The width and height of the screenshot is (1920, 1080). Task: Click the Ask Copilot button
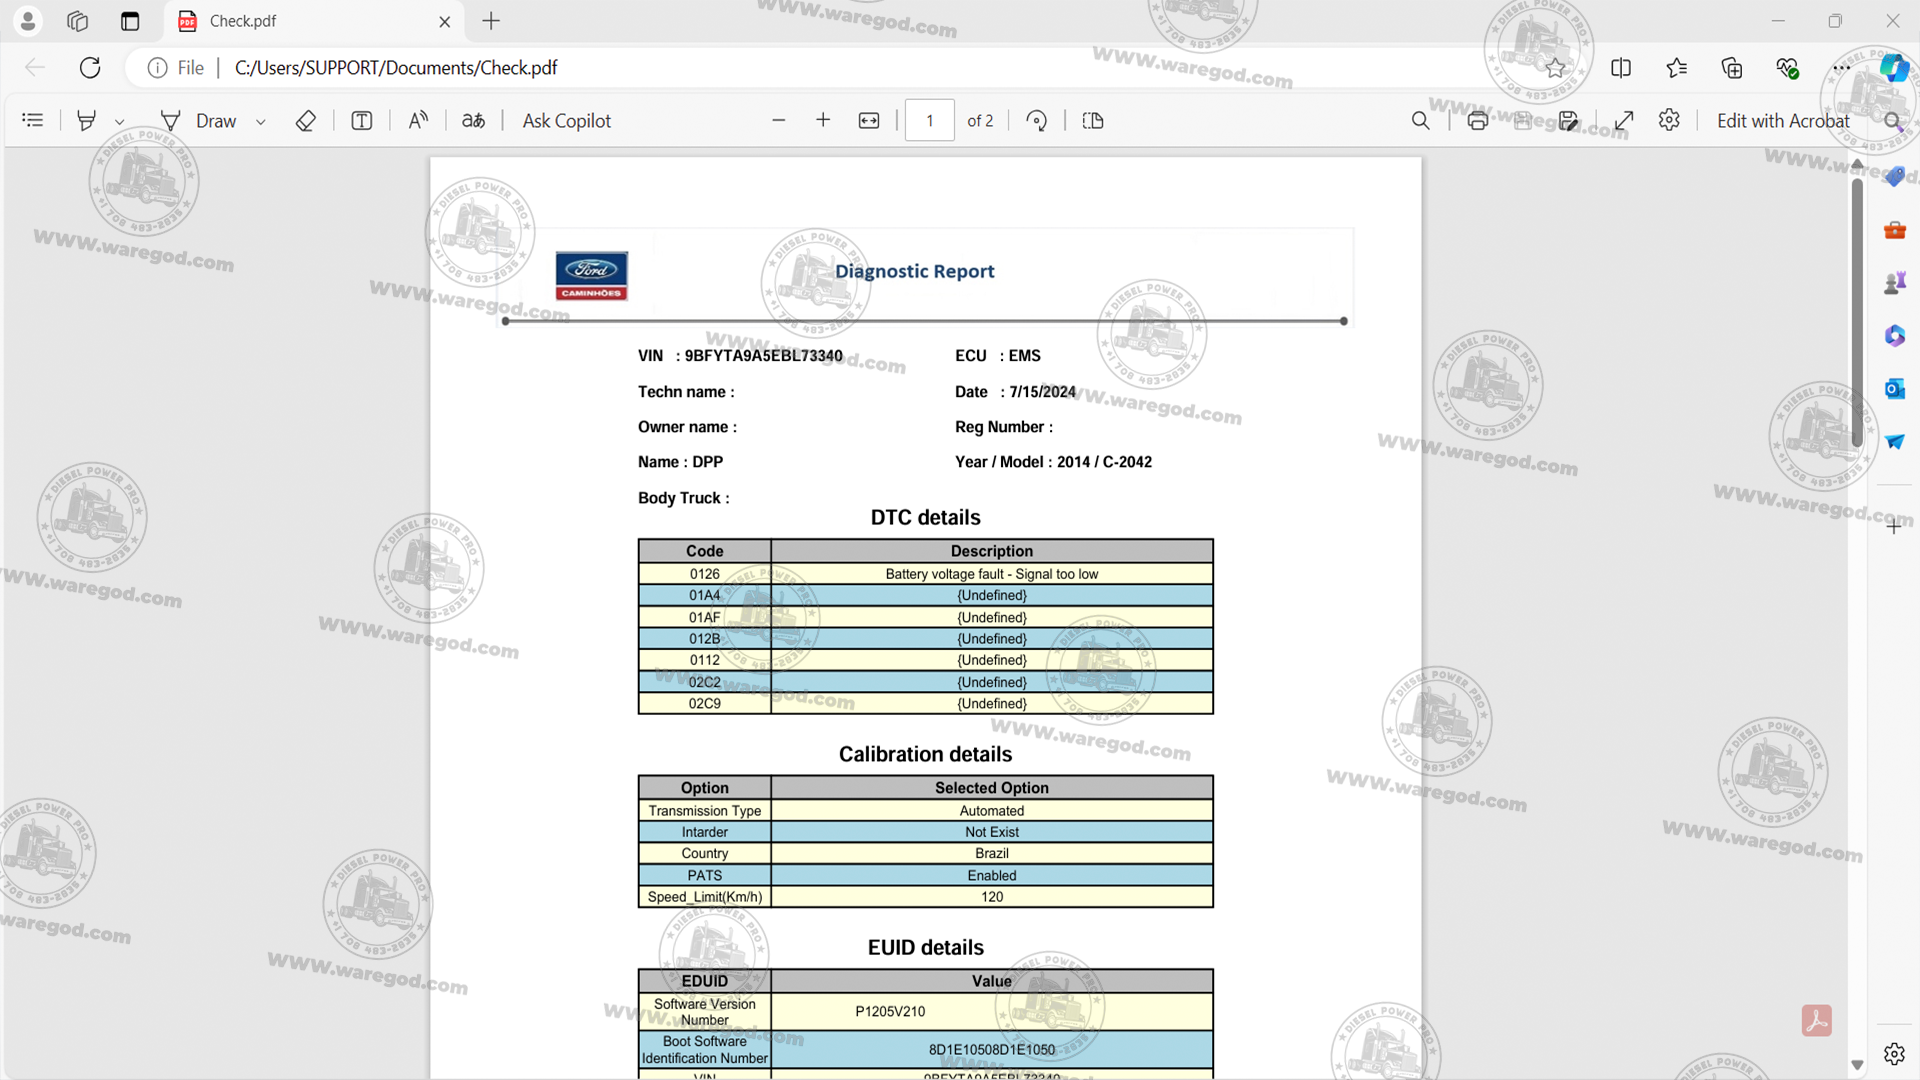pos(567,120)
